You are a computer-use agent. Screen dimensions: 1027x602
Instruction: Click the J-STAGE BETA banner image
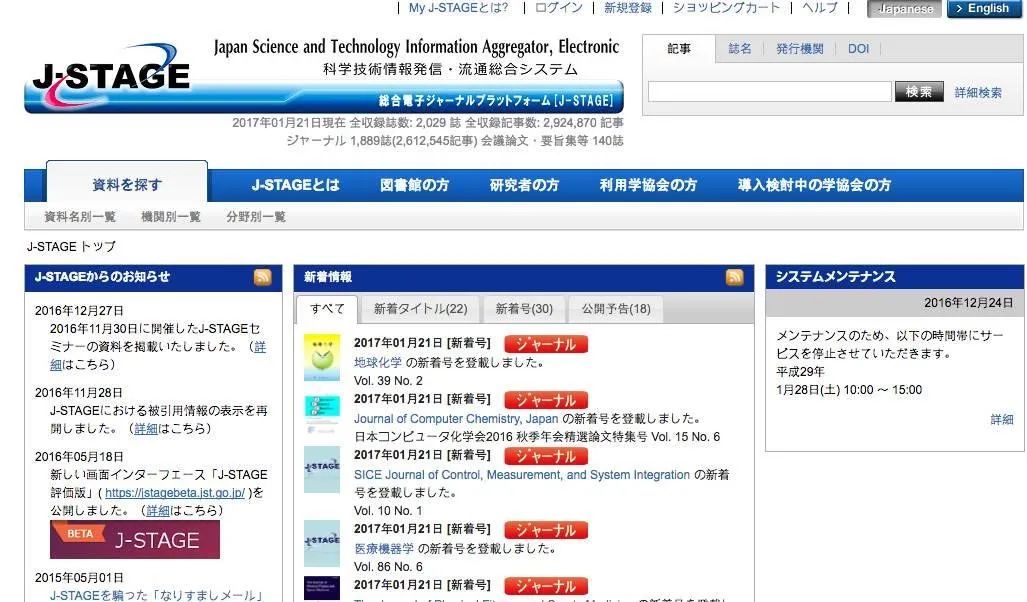135,539
